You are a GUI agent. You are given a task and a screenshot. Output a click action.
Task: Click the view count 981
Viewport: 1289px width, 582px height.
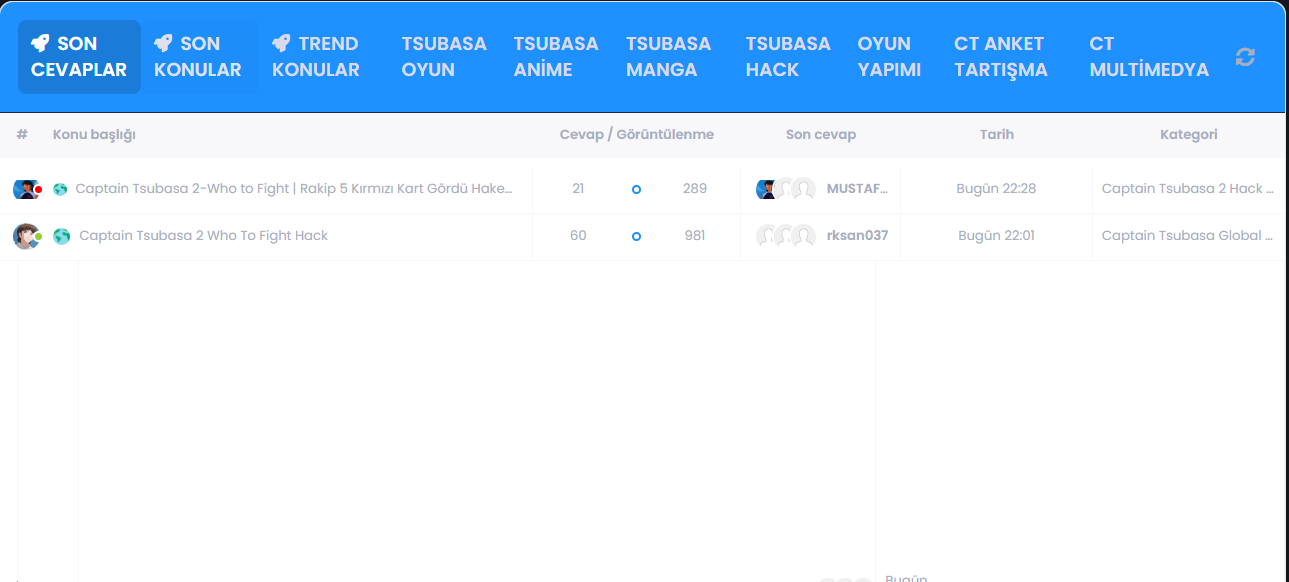coord(694,235)
